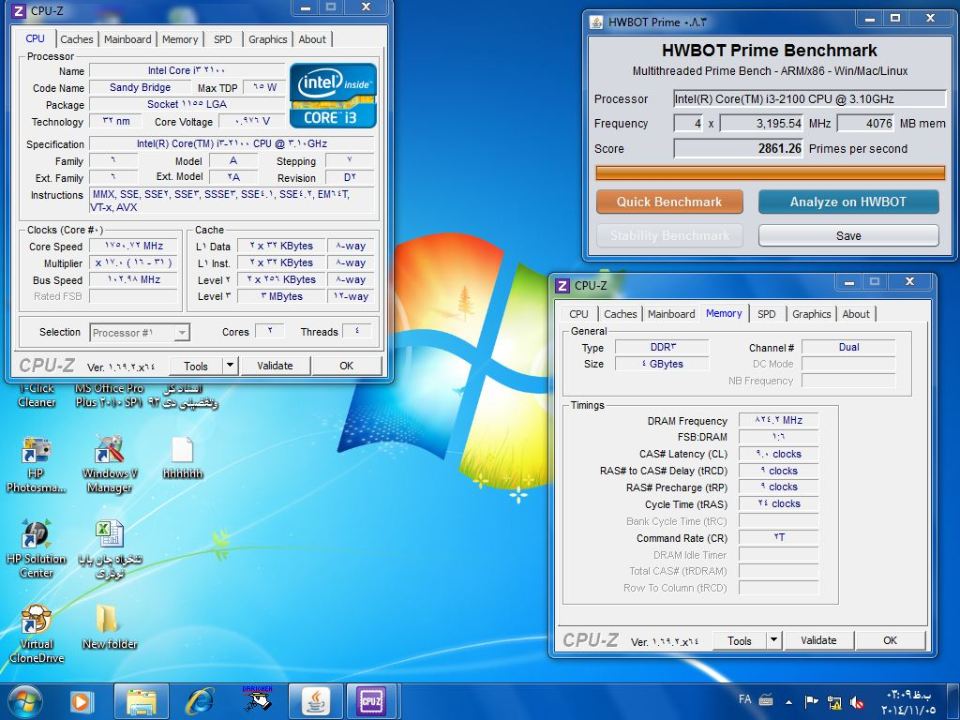Click OK in Memory CPU-Z window
Image resolution: width=960 pixels, height=720 pixels.
tap(890, 640)
